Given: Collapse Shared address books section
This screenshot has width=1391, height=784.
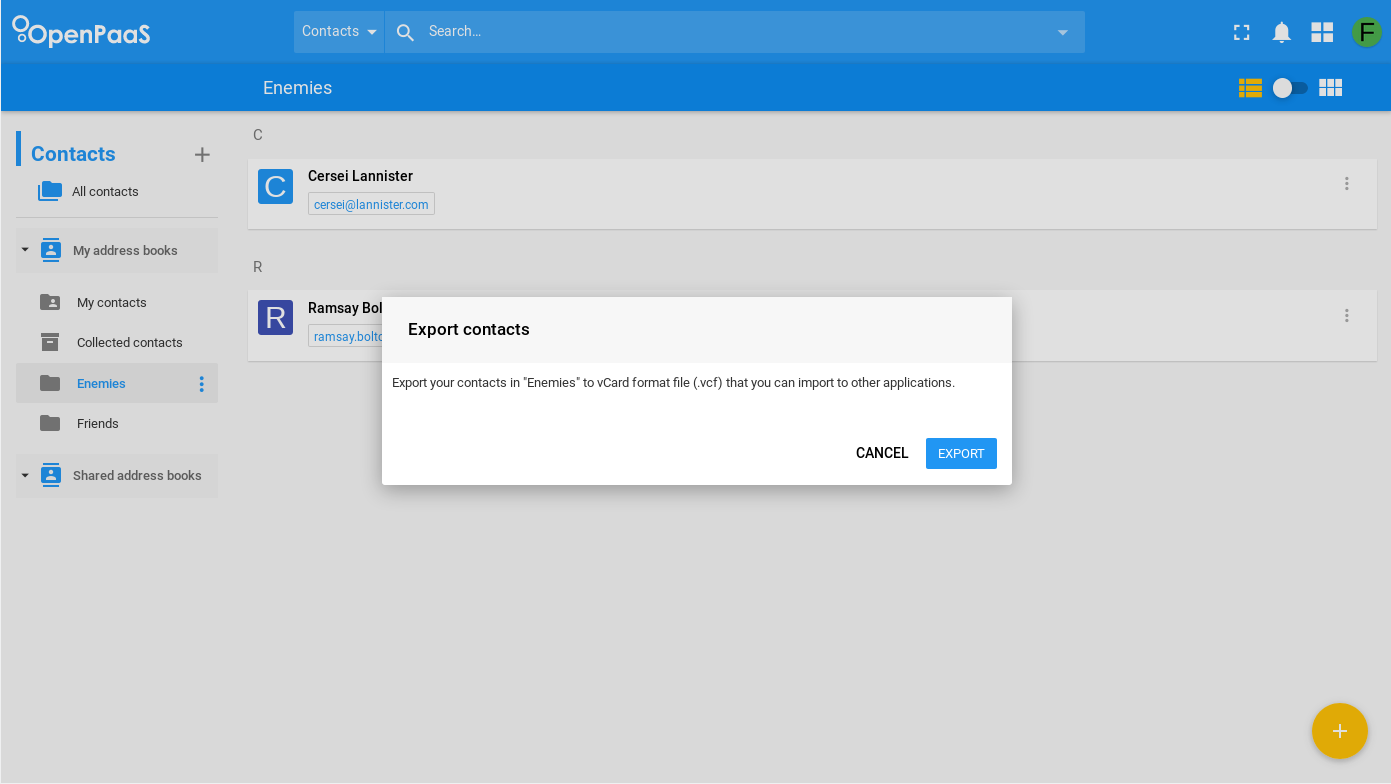Looking at the screenshot, I should coord(25,476).
